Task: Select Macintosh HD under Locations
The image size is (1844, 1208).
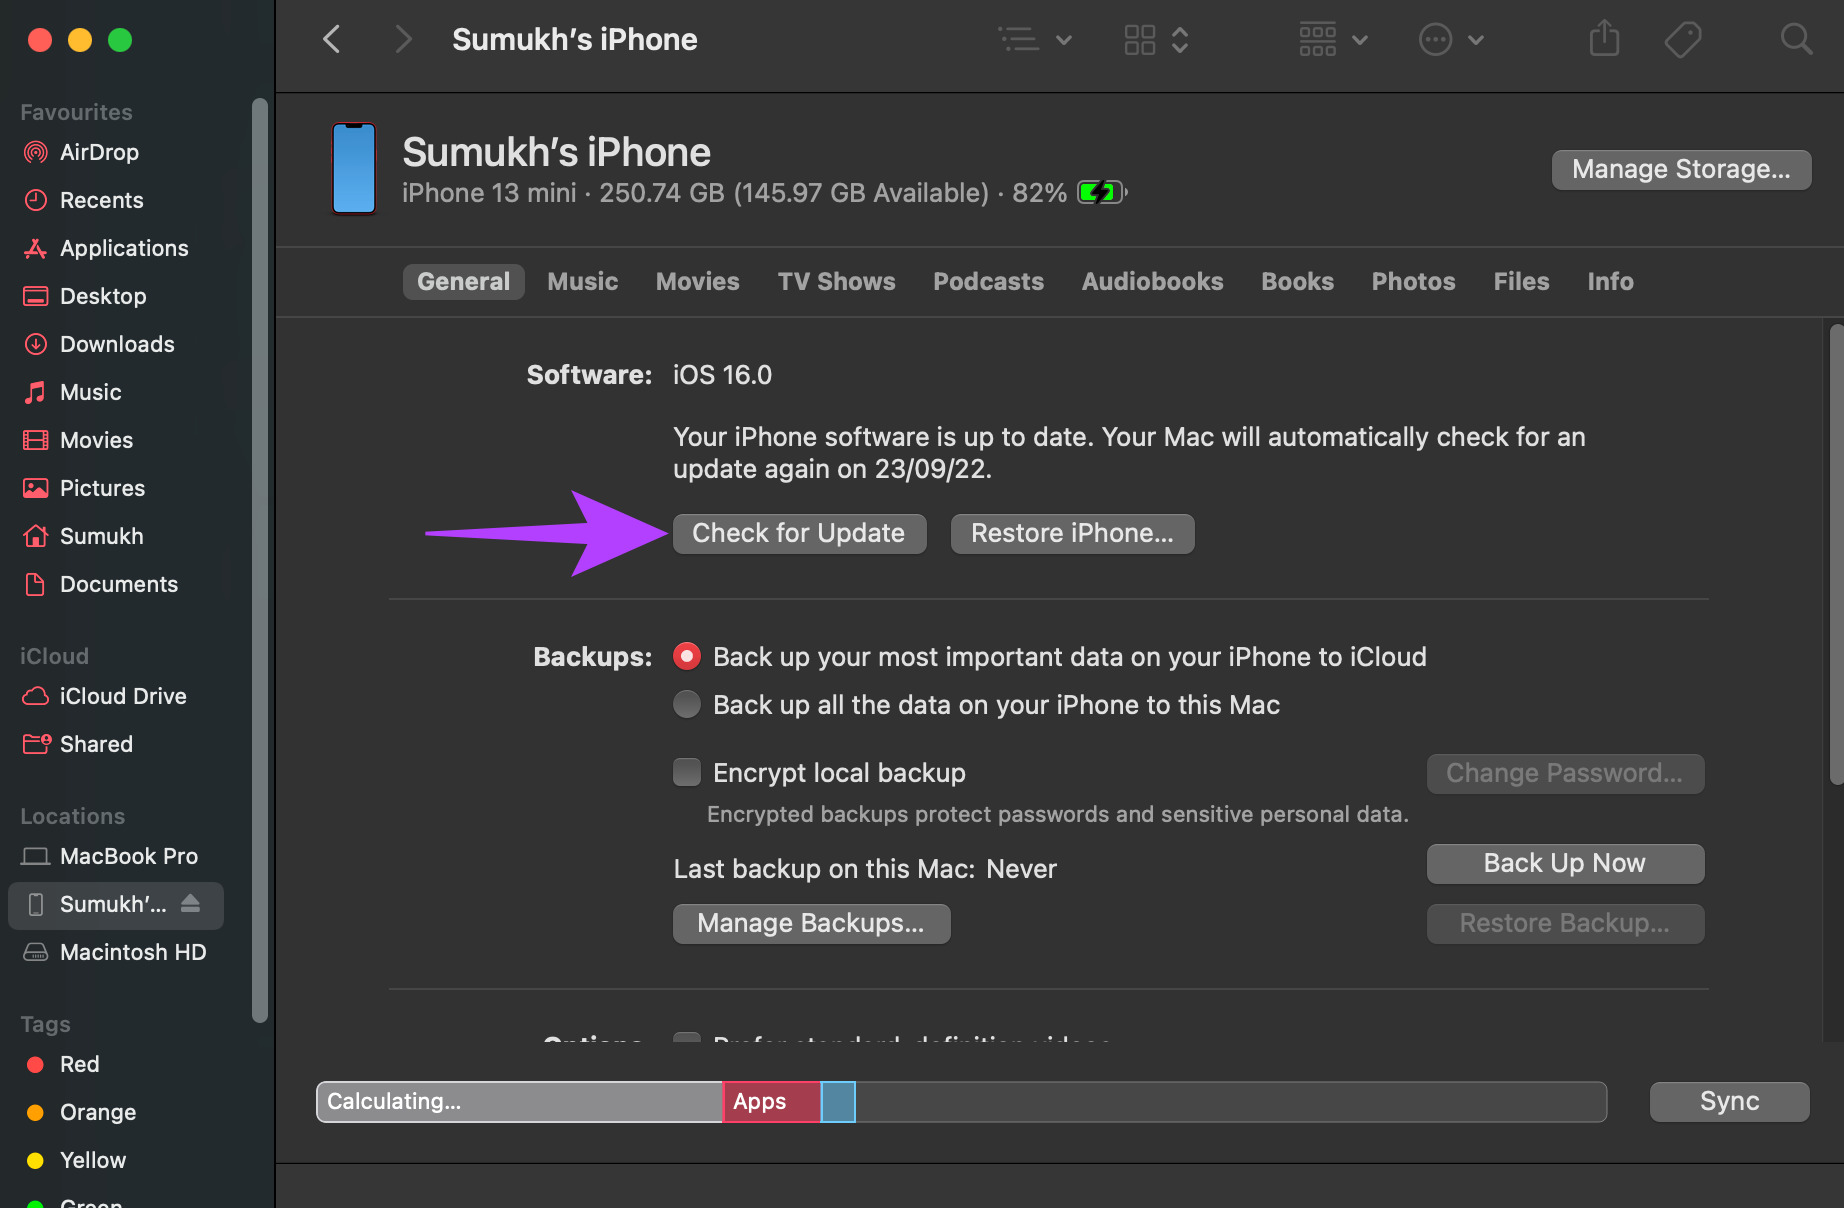Action: [132, 952]
